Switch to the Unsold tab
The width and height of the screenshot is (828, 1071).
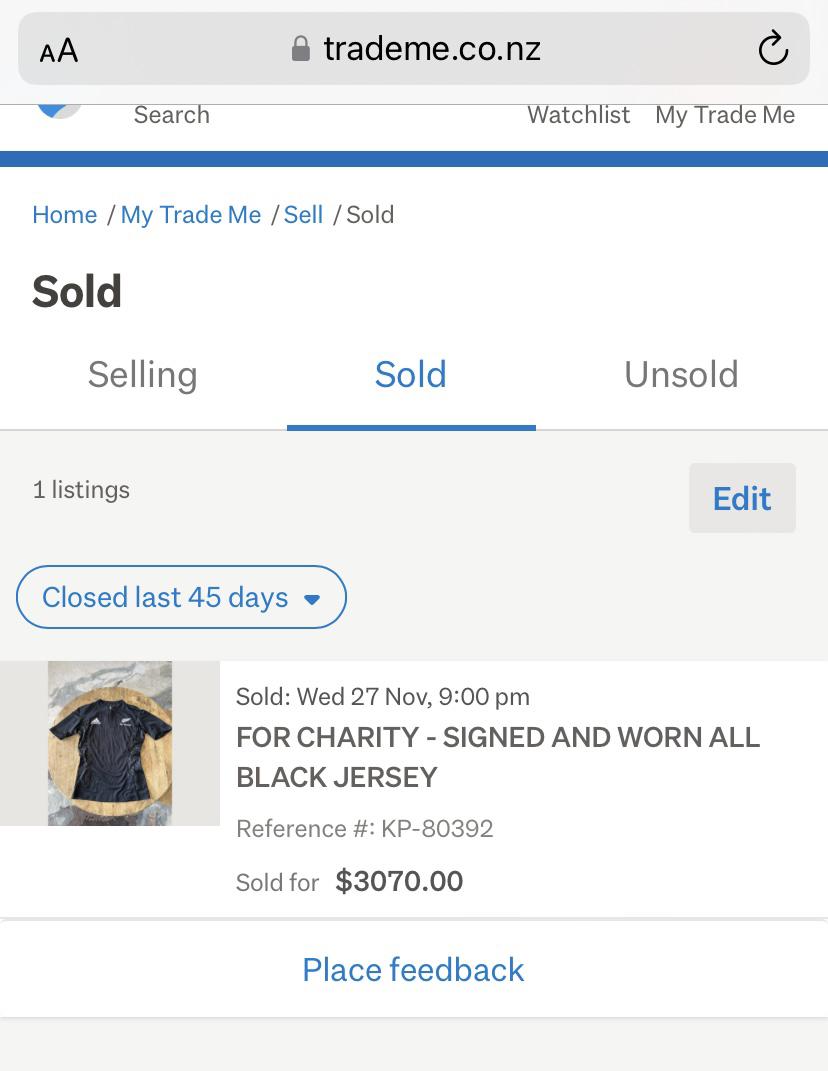[681, 375]
